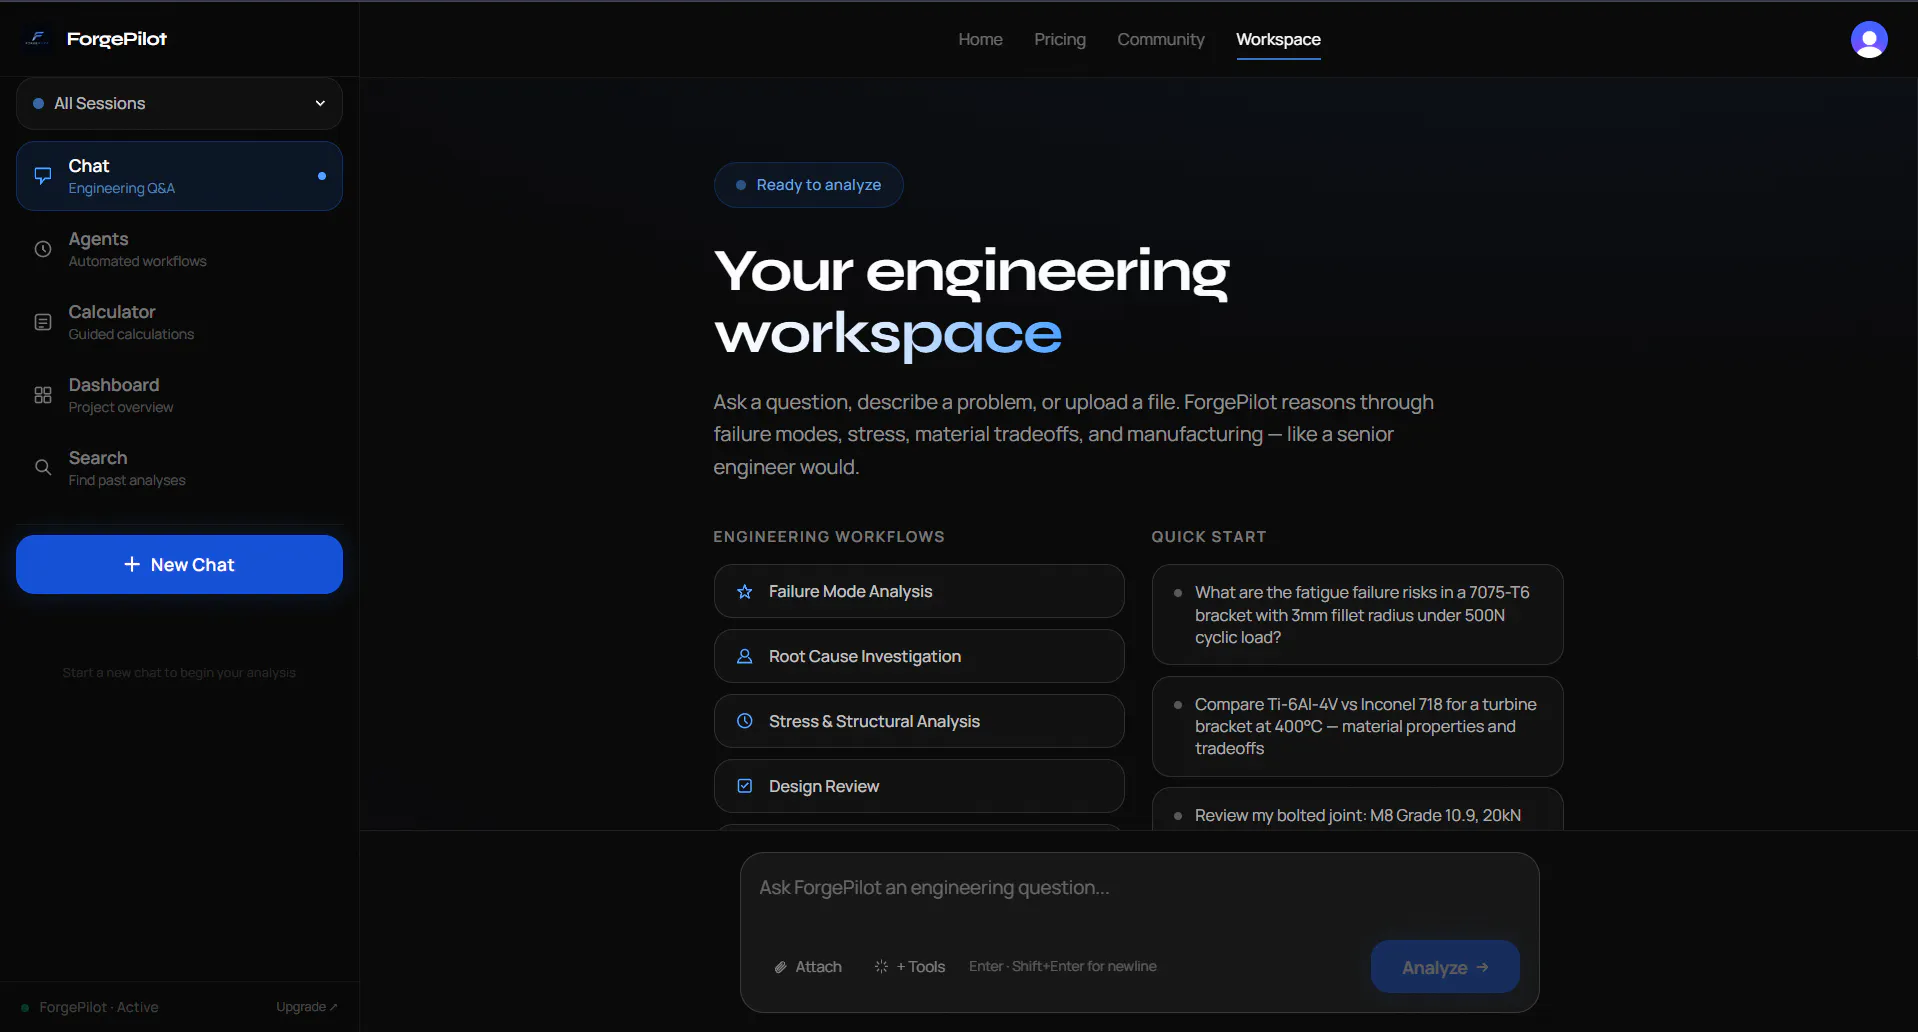Click the blue unread dot on Chat item
The height and width of the screenshot is (1032, 1918).
(x=322, y=176)
